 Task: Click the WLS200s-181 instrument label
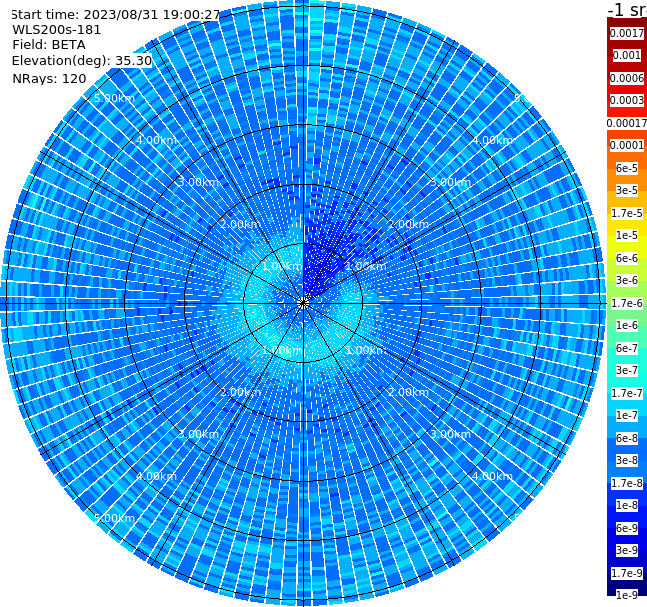tap(57, 30)
